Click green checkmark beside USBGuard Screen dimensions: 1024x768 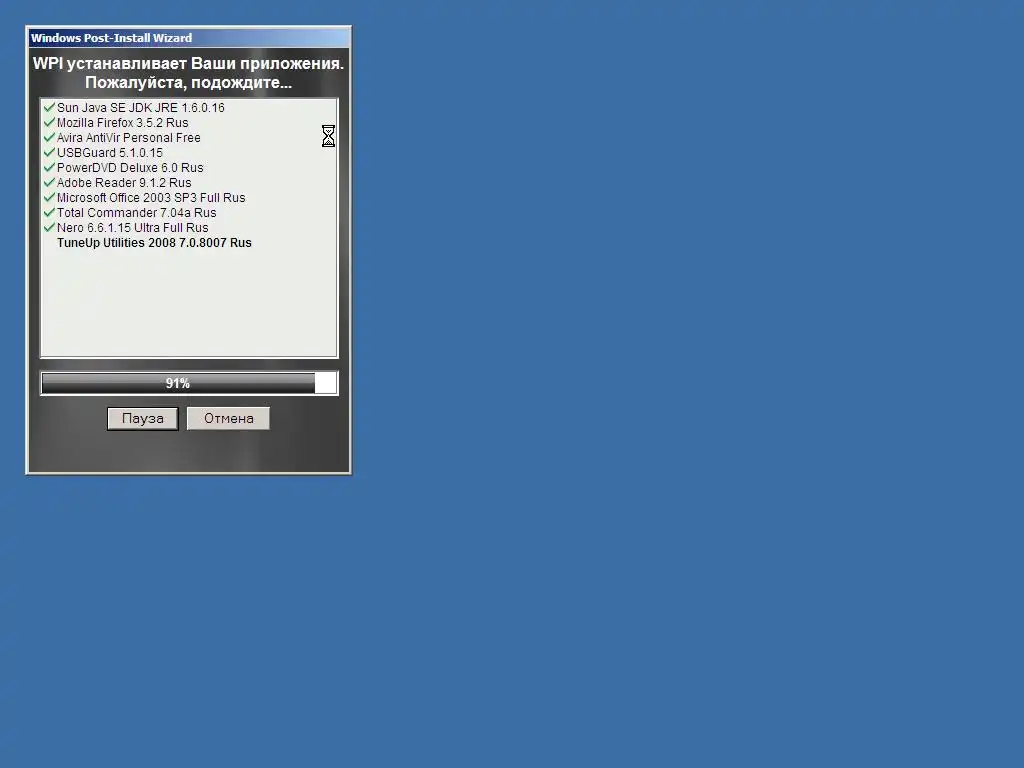click(x=49, y=152)
